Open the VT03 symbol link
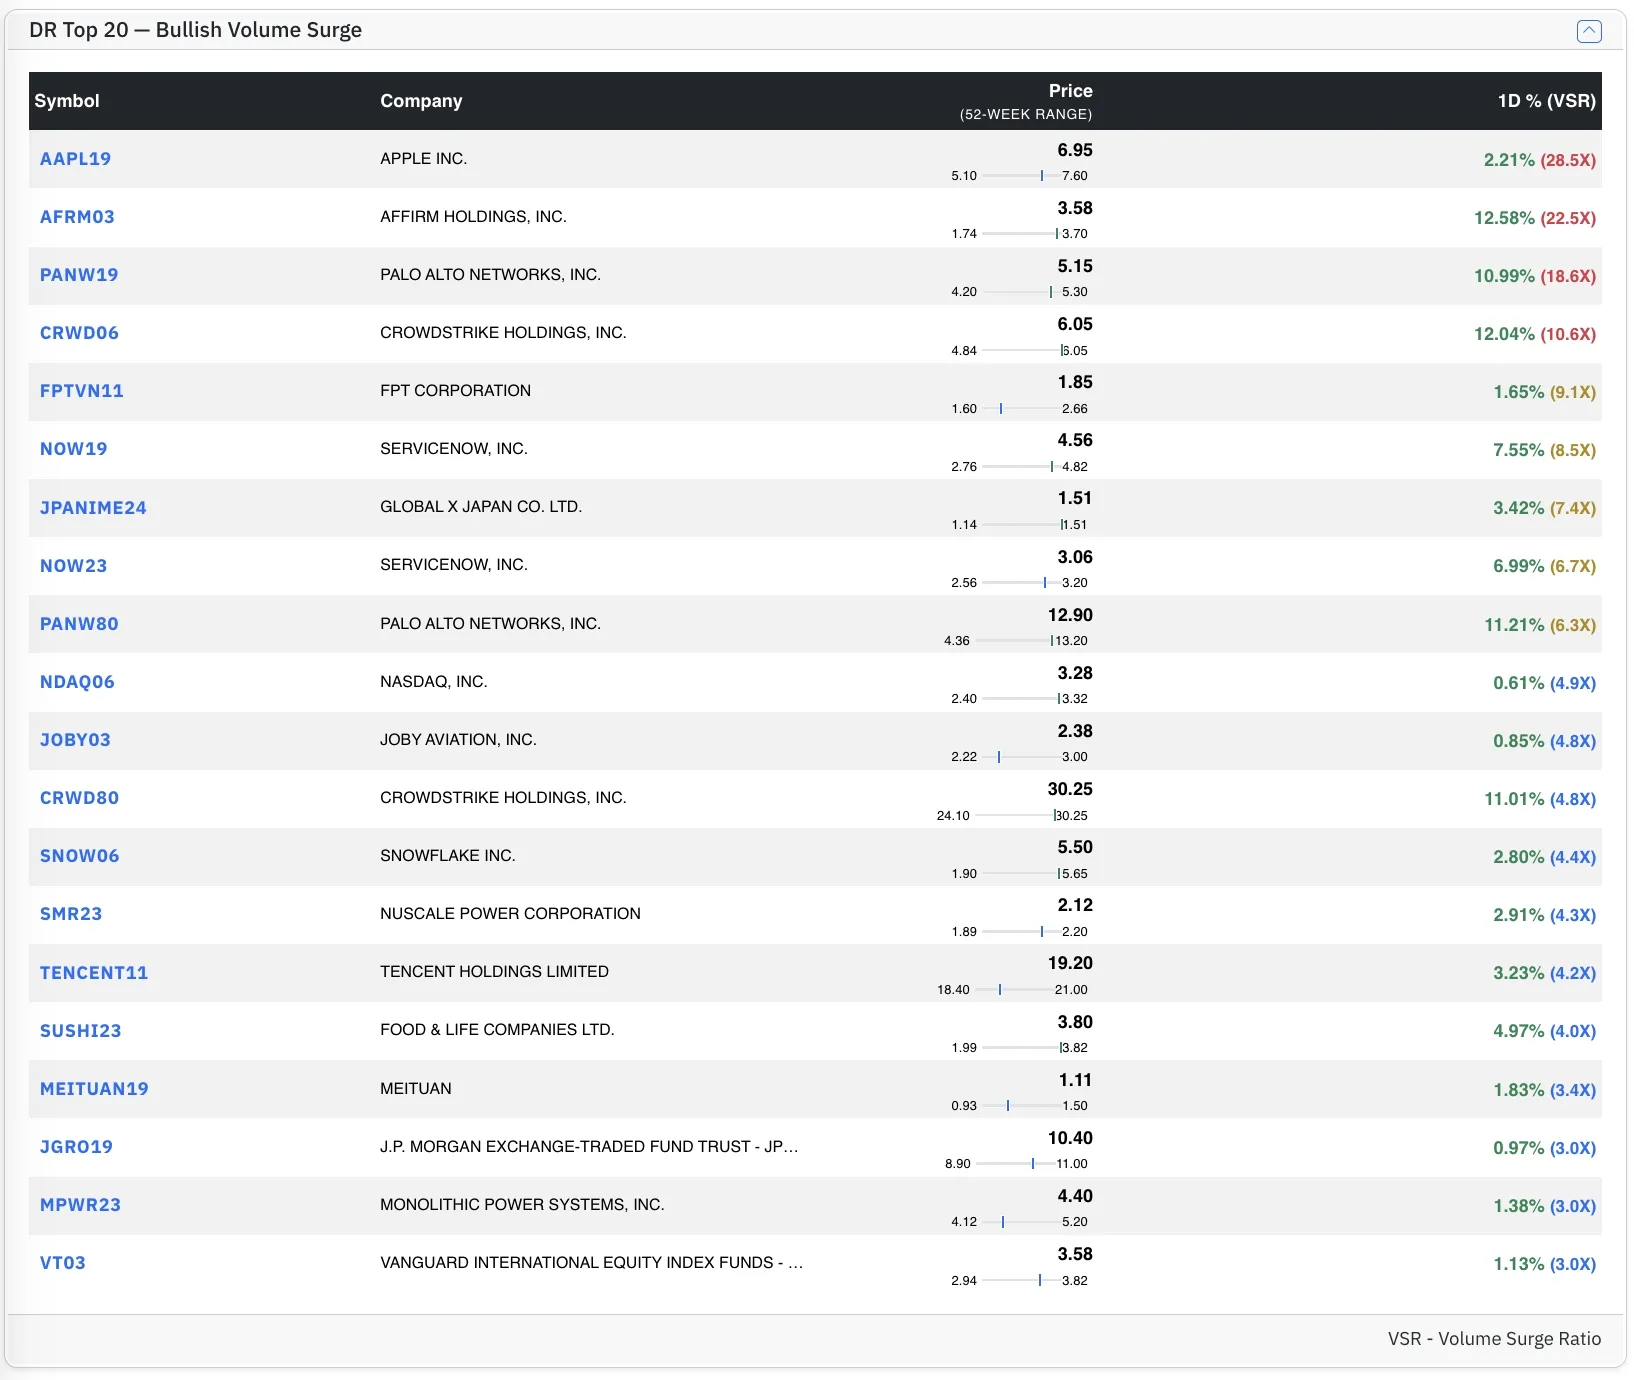This screenshot has width=1634, height=1380. click(x=62, y=1263)
